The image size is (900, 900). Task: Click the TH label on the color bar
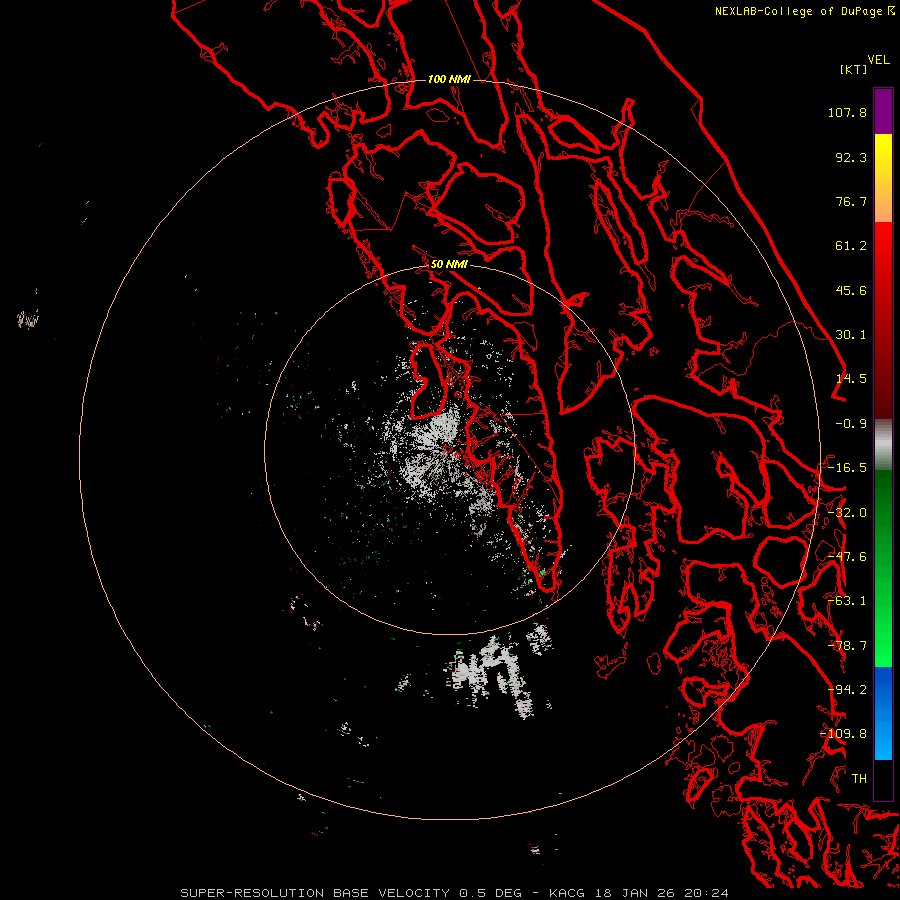click(x=859, y=779)
